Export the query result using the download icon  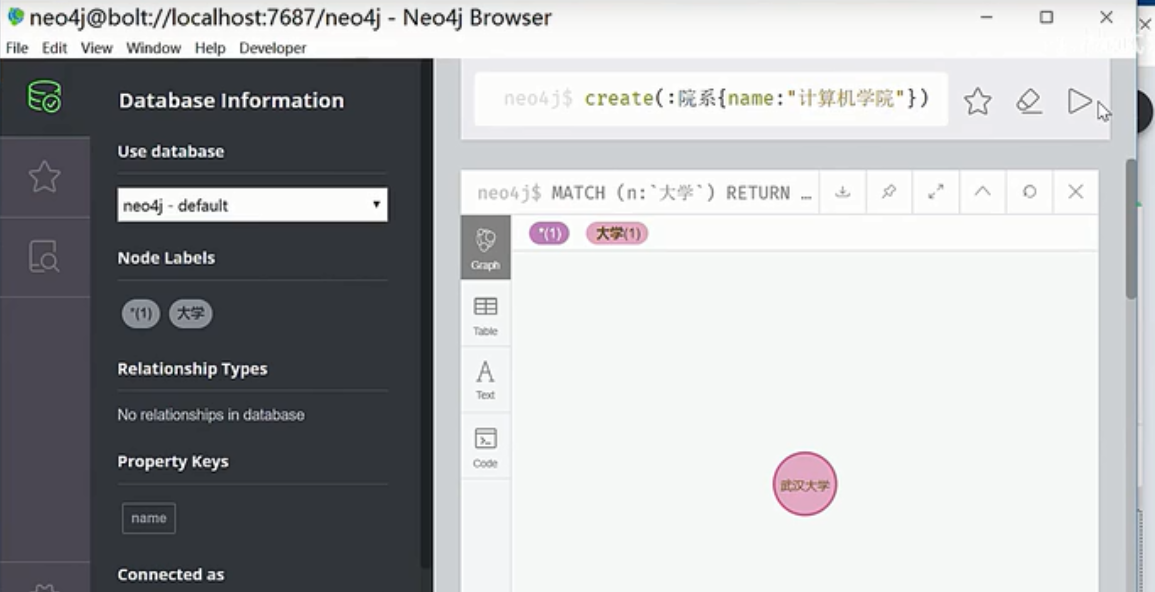point(842,192)
